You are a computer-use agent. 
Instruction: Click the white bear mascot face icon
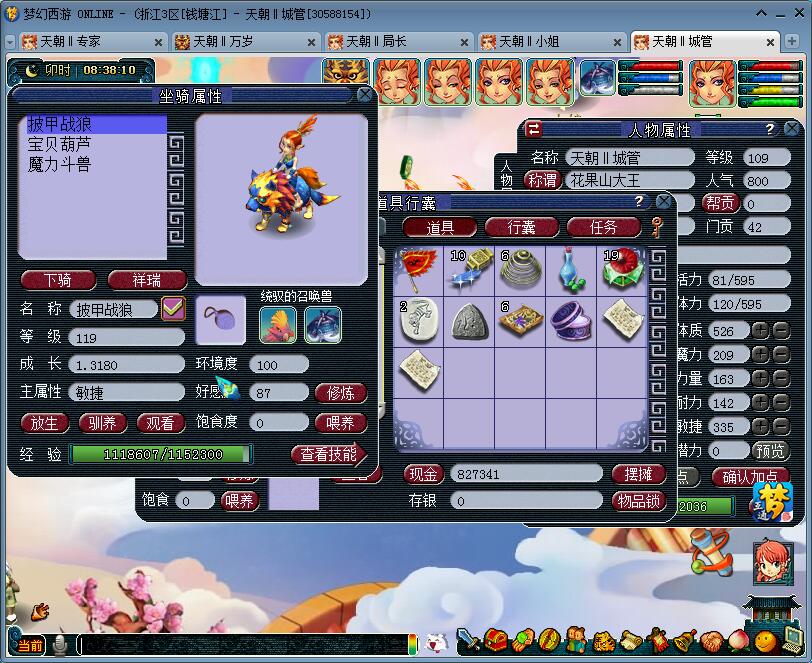(x=436, y=643)
